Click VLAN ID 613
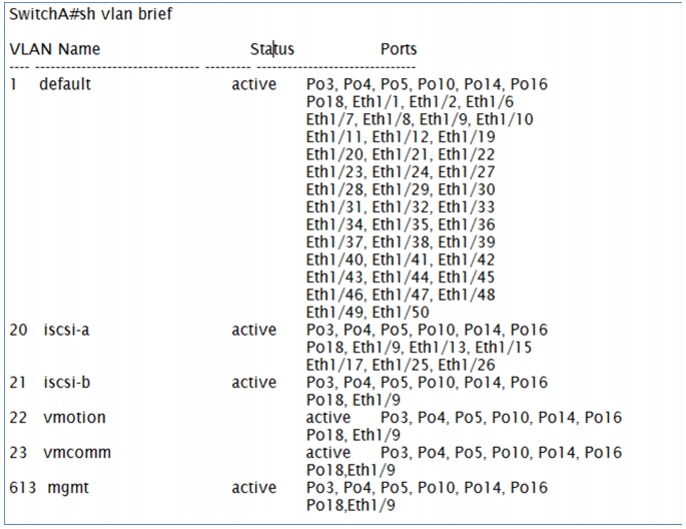Image resolution: width=686 pixels, height=529 pixels. pyautogui.click(x=22, y=487)
